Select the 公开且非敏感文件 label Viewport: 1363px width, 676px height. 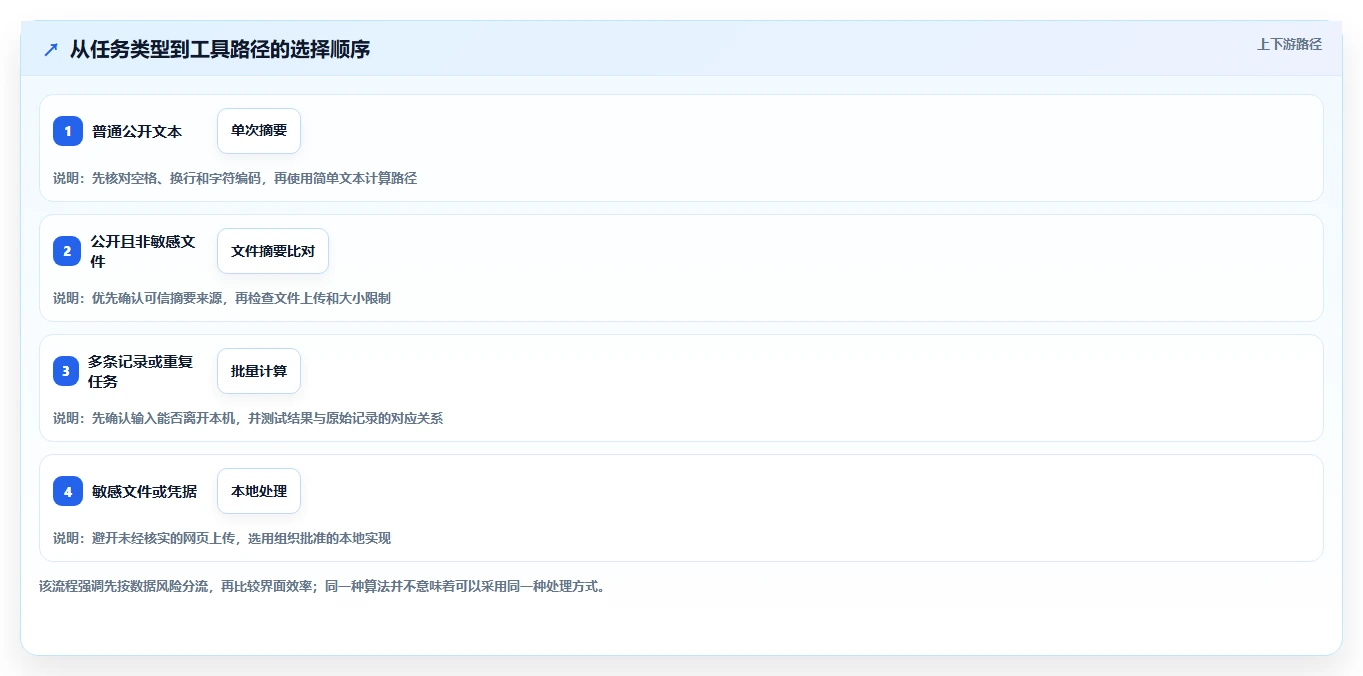tap(142, 251)
